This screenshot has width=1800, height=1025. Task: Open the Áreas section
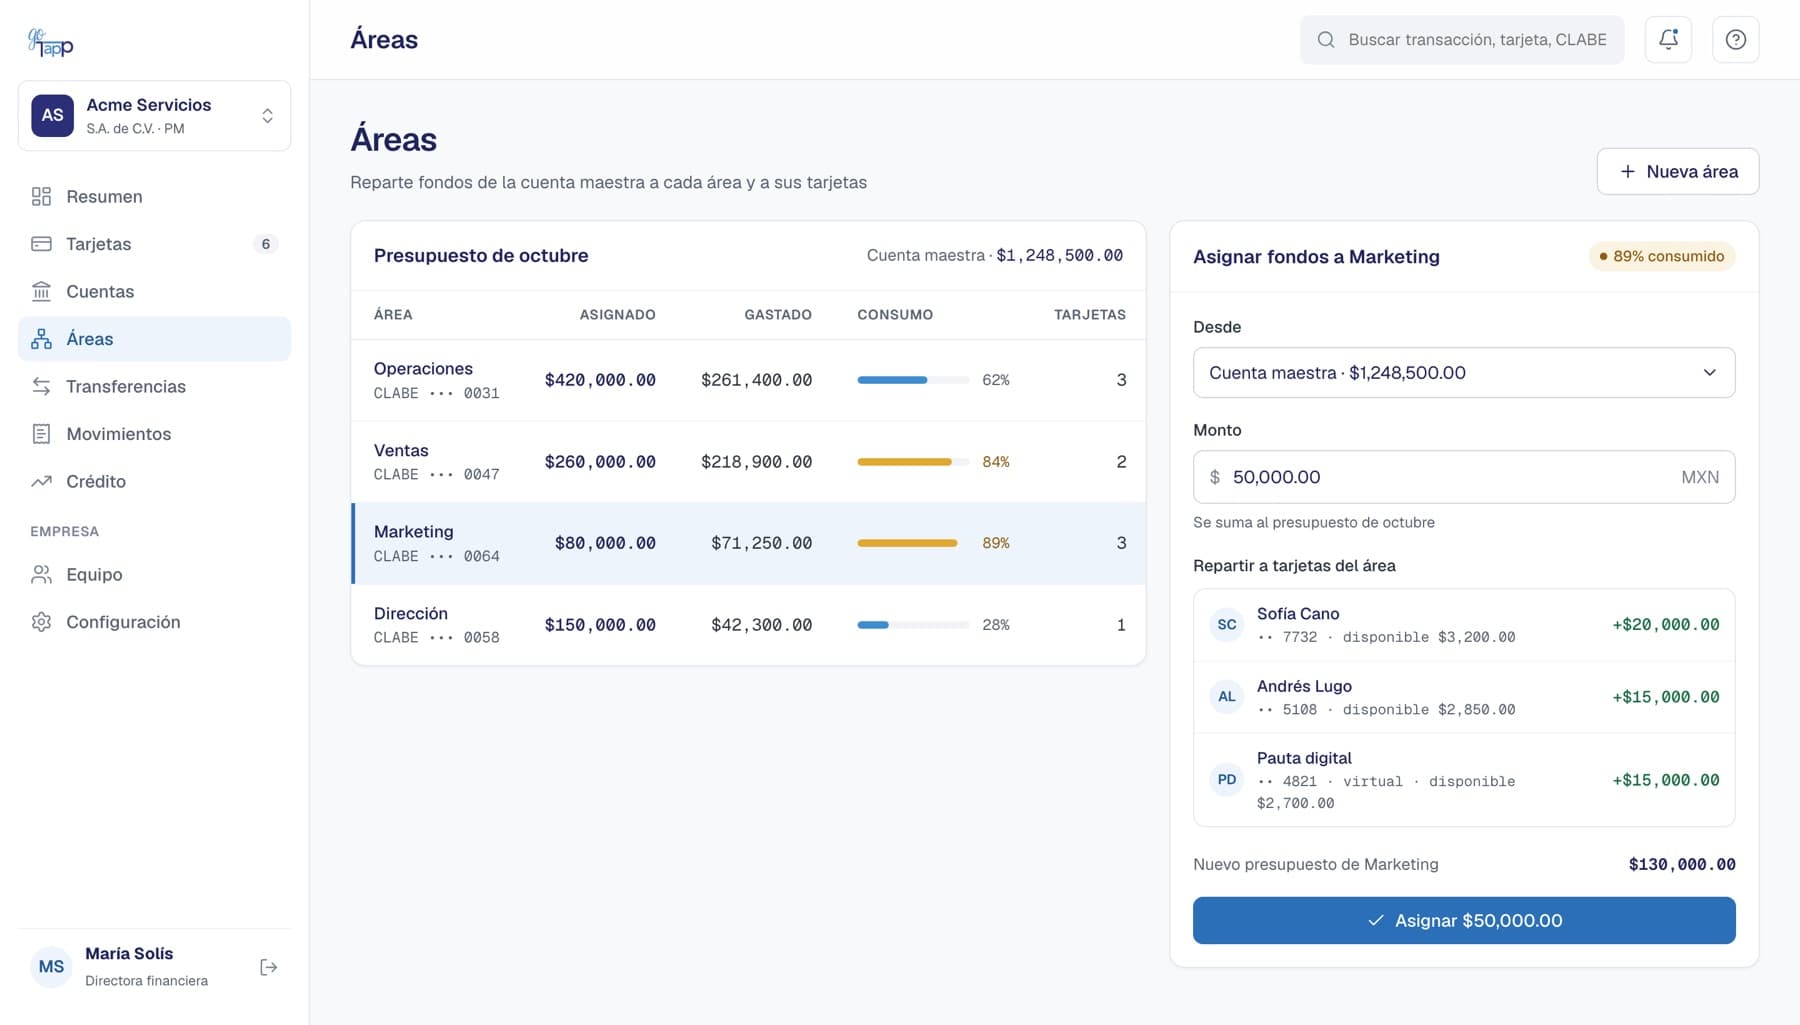(x=154, y=339)
